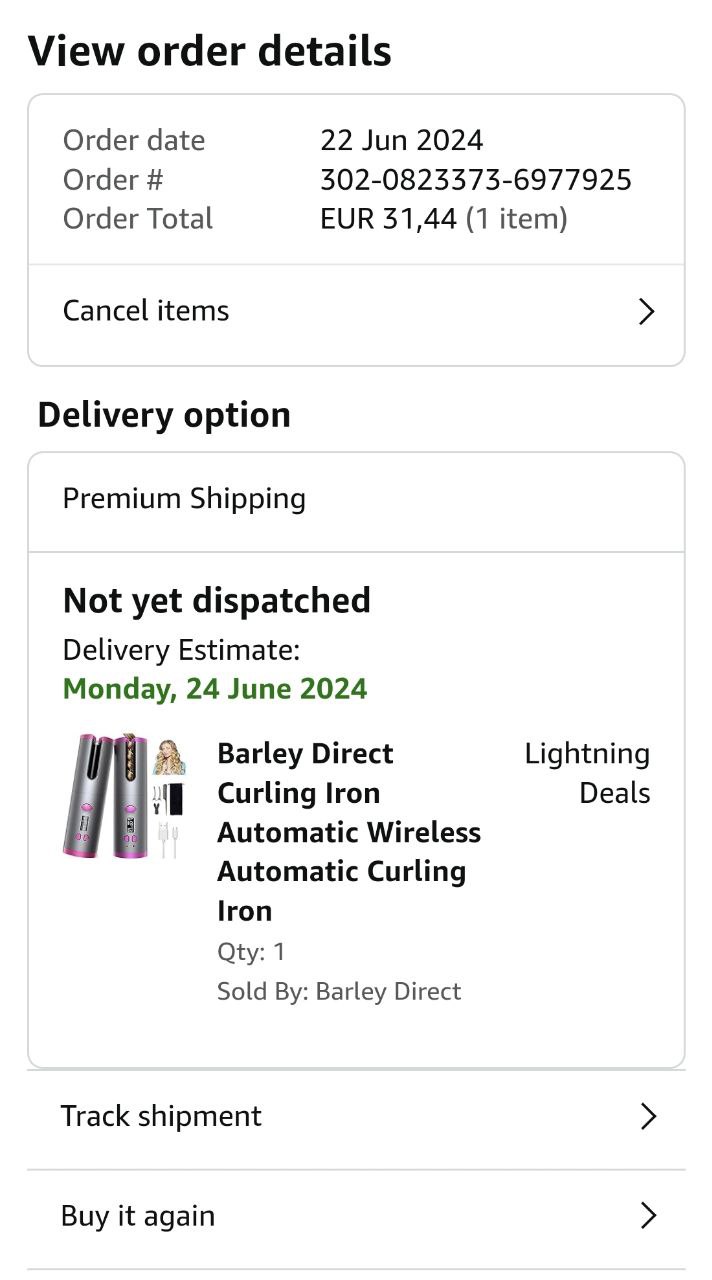
Task: Tap the (1 item) count text
Action: pos(517,219)
